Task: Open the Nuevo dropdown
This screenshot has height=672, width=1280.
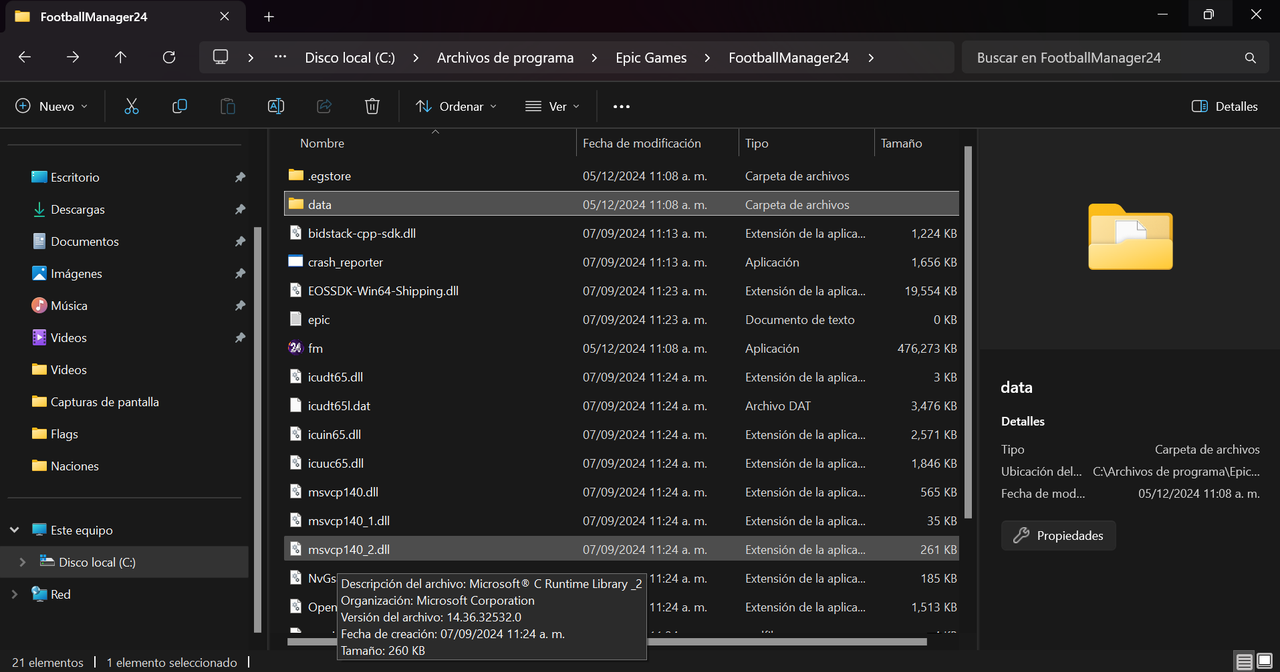Action: click(52, 106)
